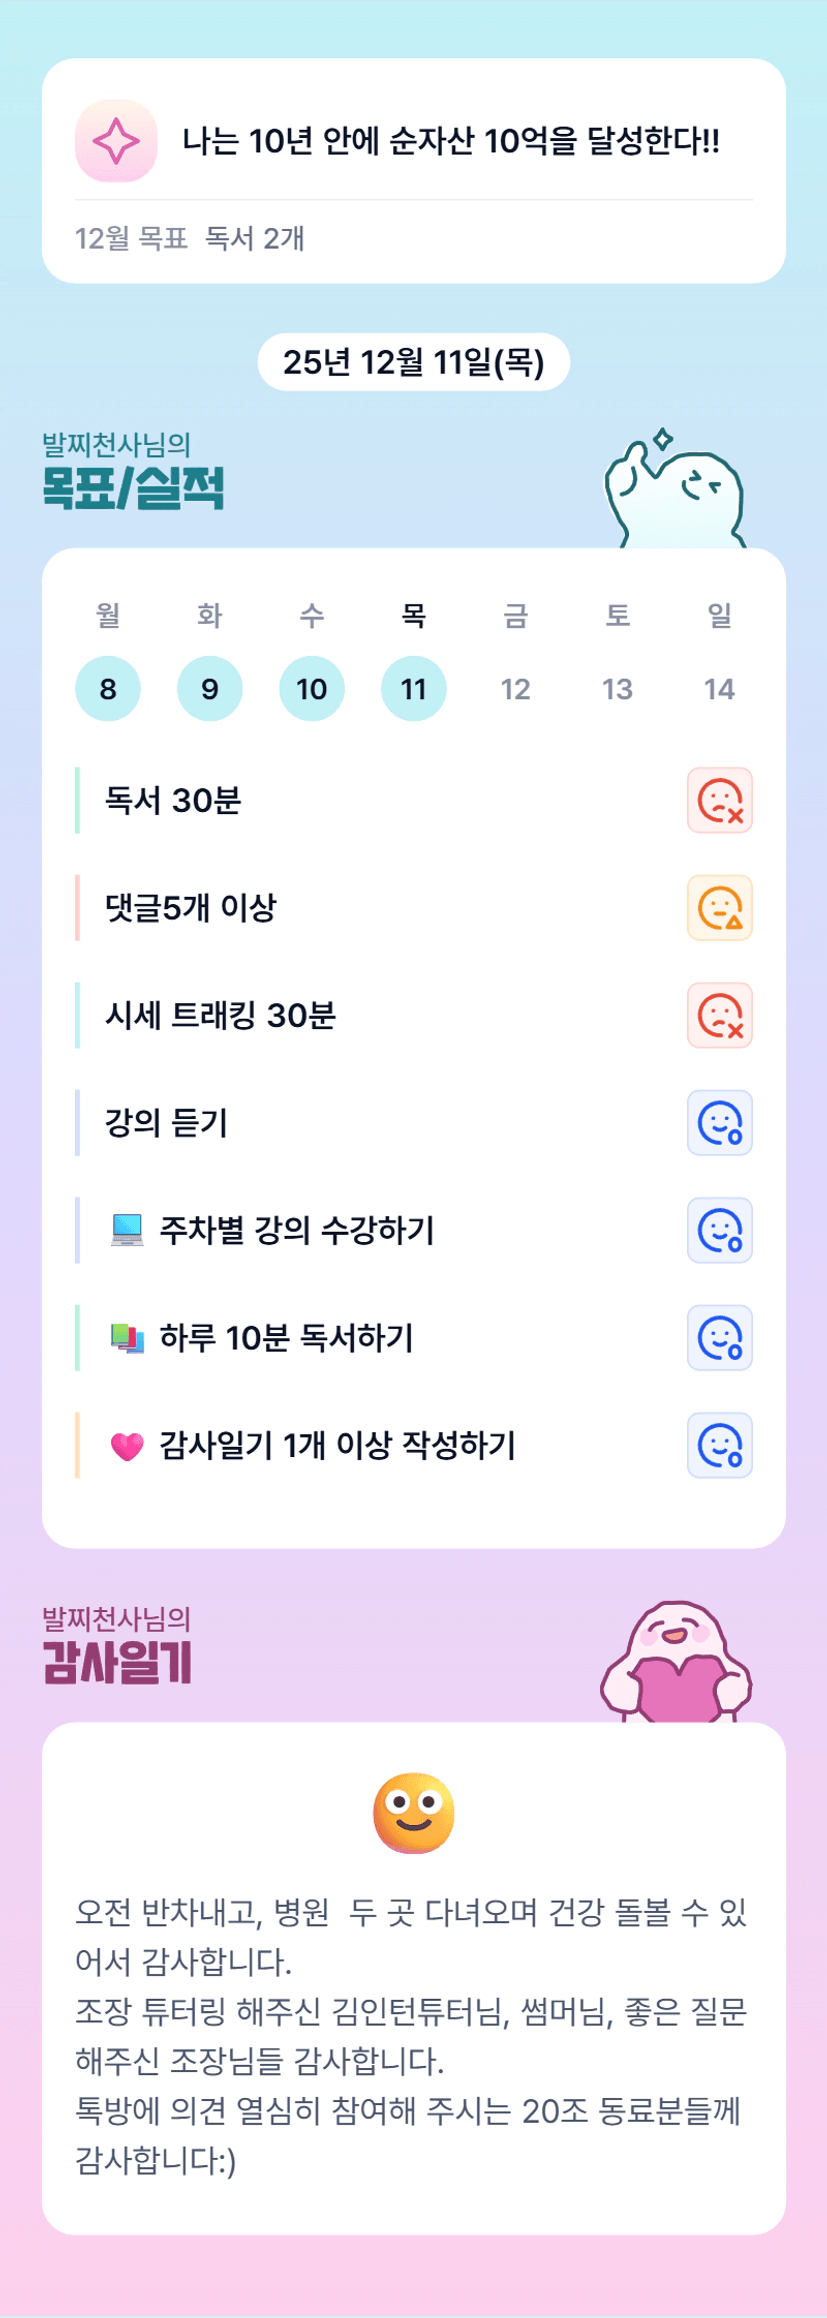Click the 12월 목표 독서 2개 text
This screenshot has width=827, height=2318.
pos(190,239)
